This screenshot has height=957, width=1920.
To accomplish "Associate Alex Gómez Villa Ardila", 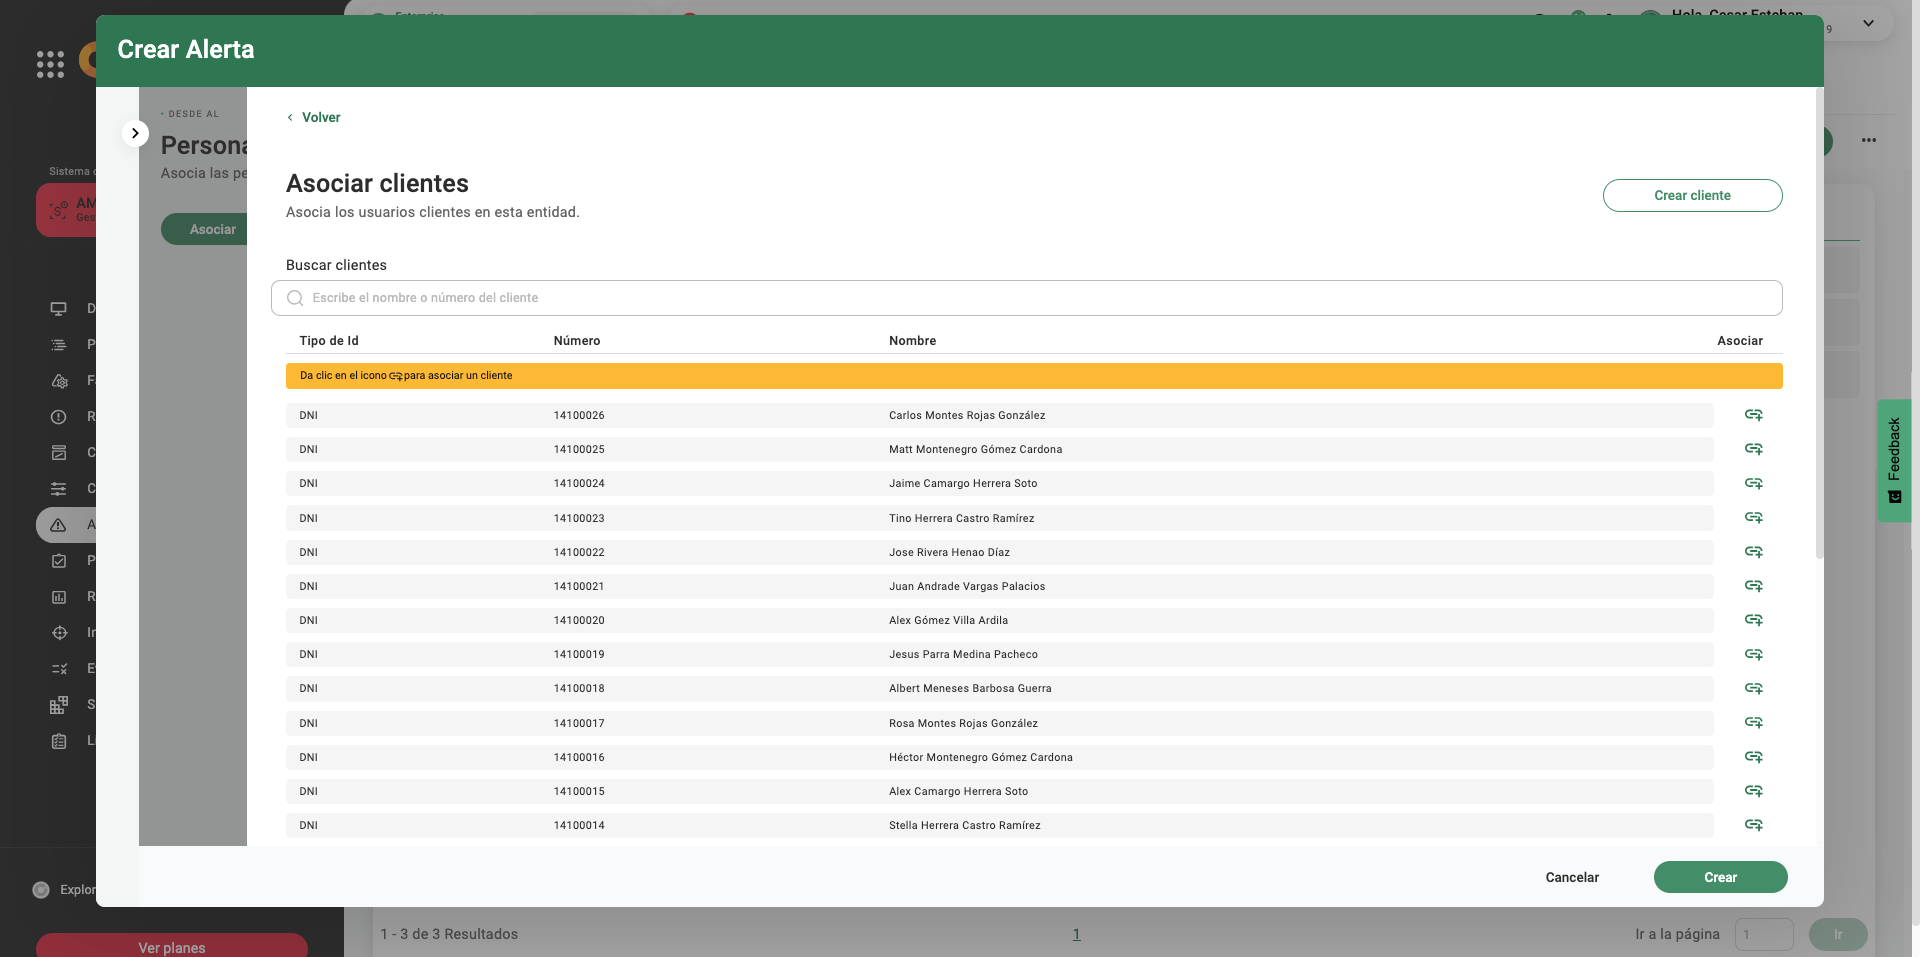I will pos(1753,620).
